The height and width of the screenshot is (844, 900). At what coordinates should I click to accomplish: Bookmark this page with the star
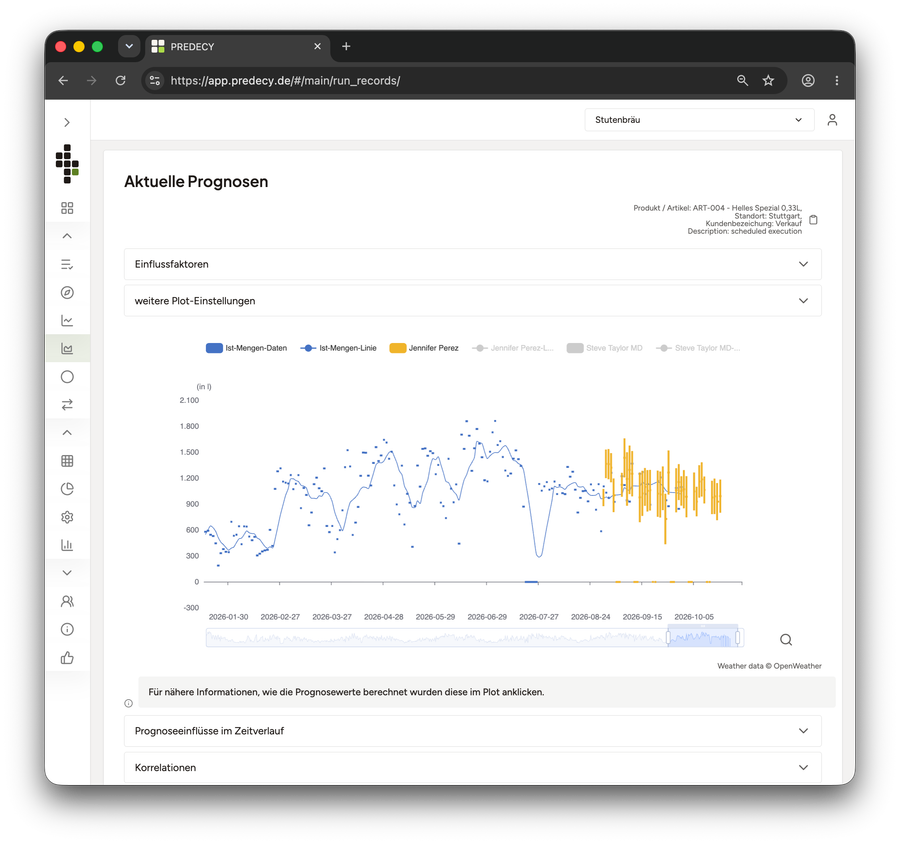[x=769, y=80]
